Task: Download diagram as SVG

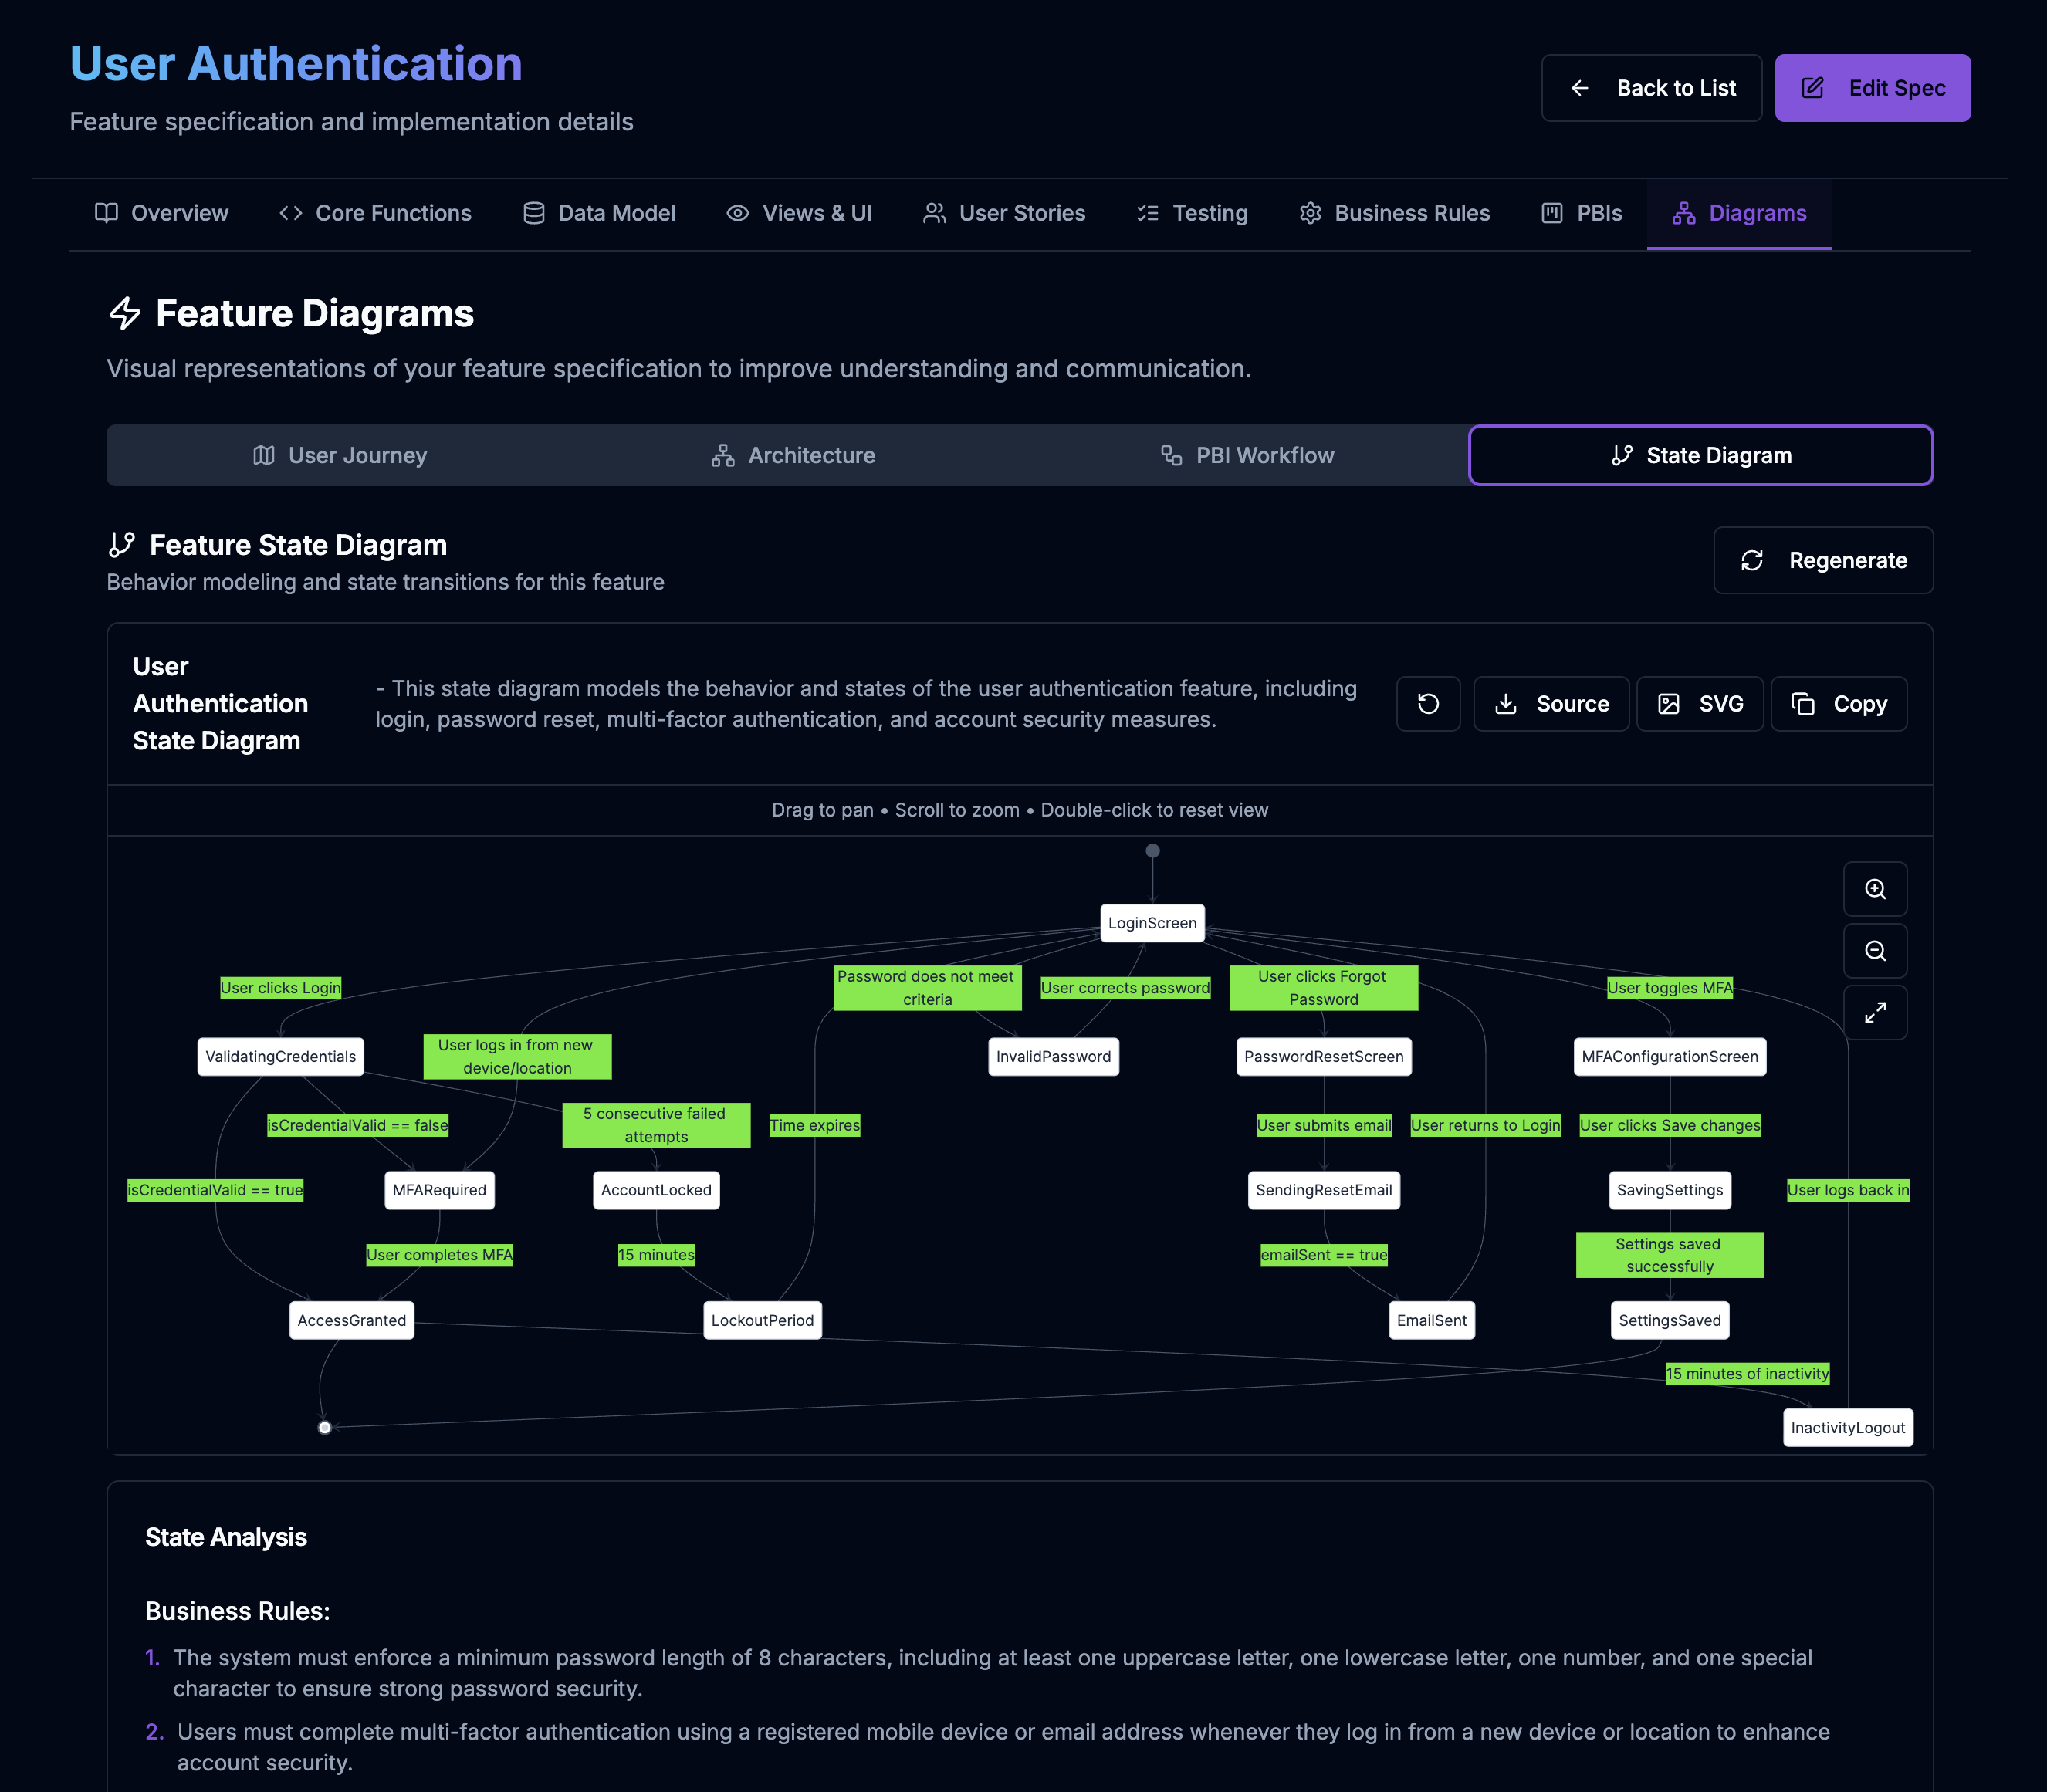Action: point(1699,704)
